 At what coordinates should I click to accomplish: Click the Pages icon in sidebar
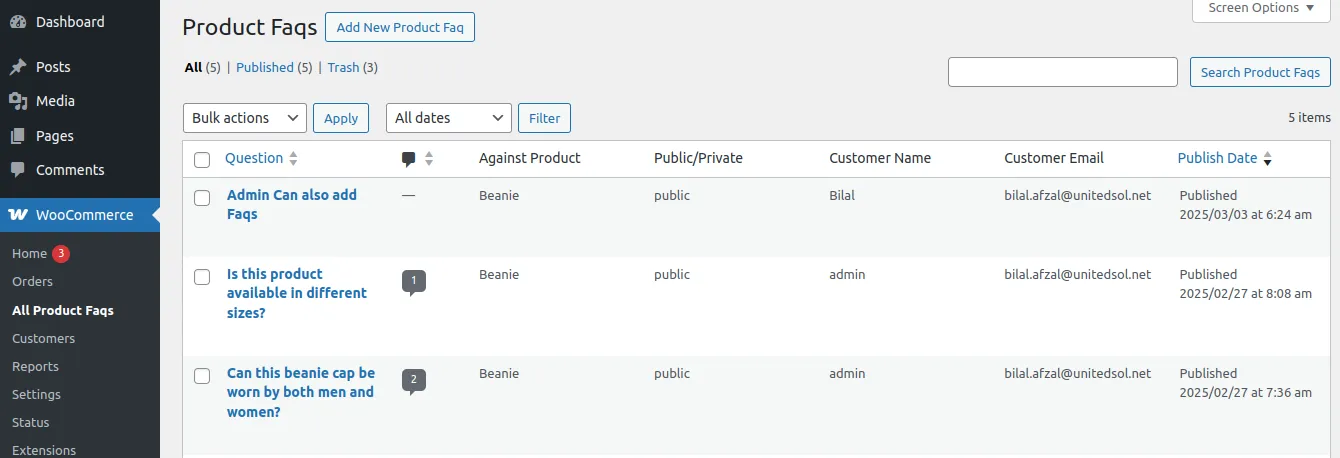point(18,136)
